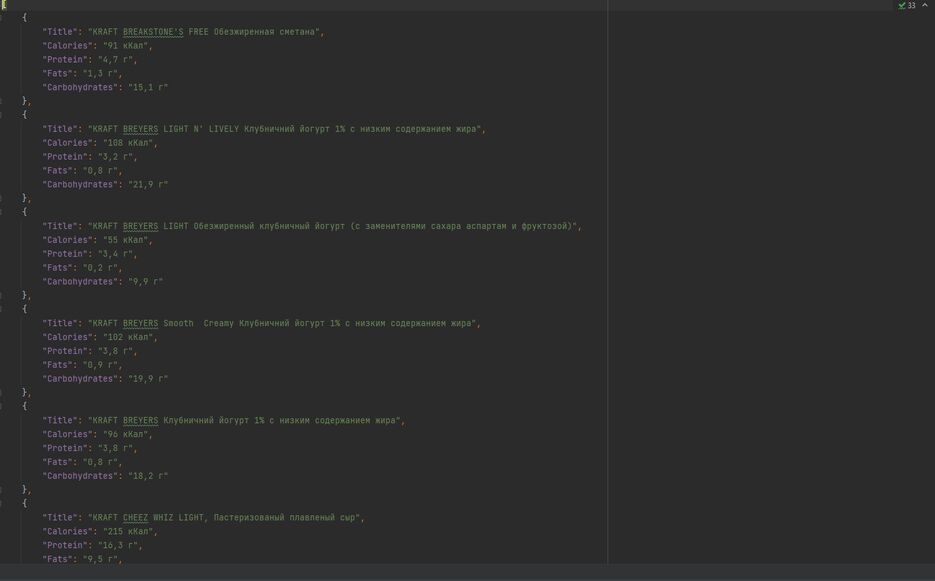The image size is (935, 581).
Task: Click the "Calories": "102 кКал" line
Action: tap(100, 337)
